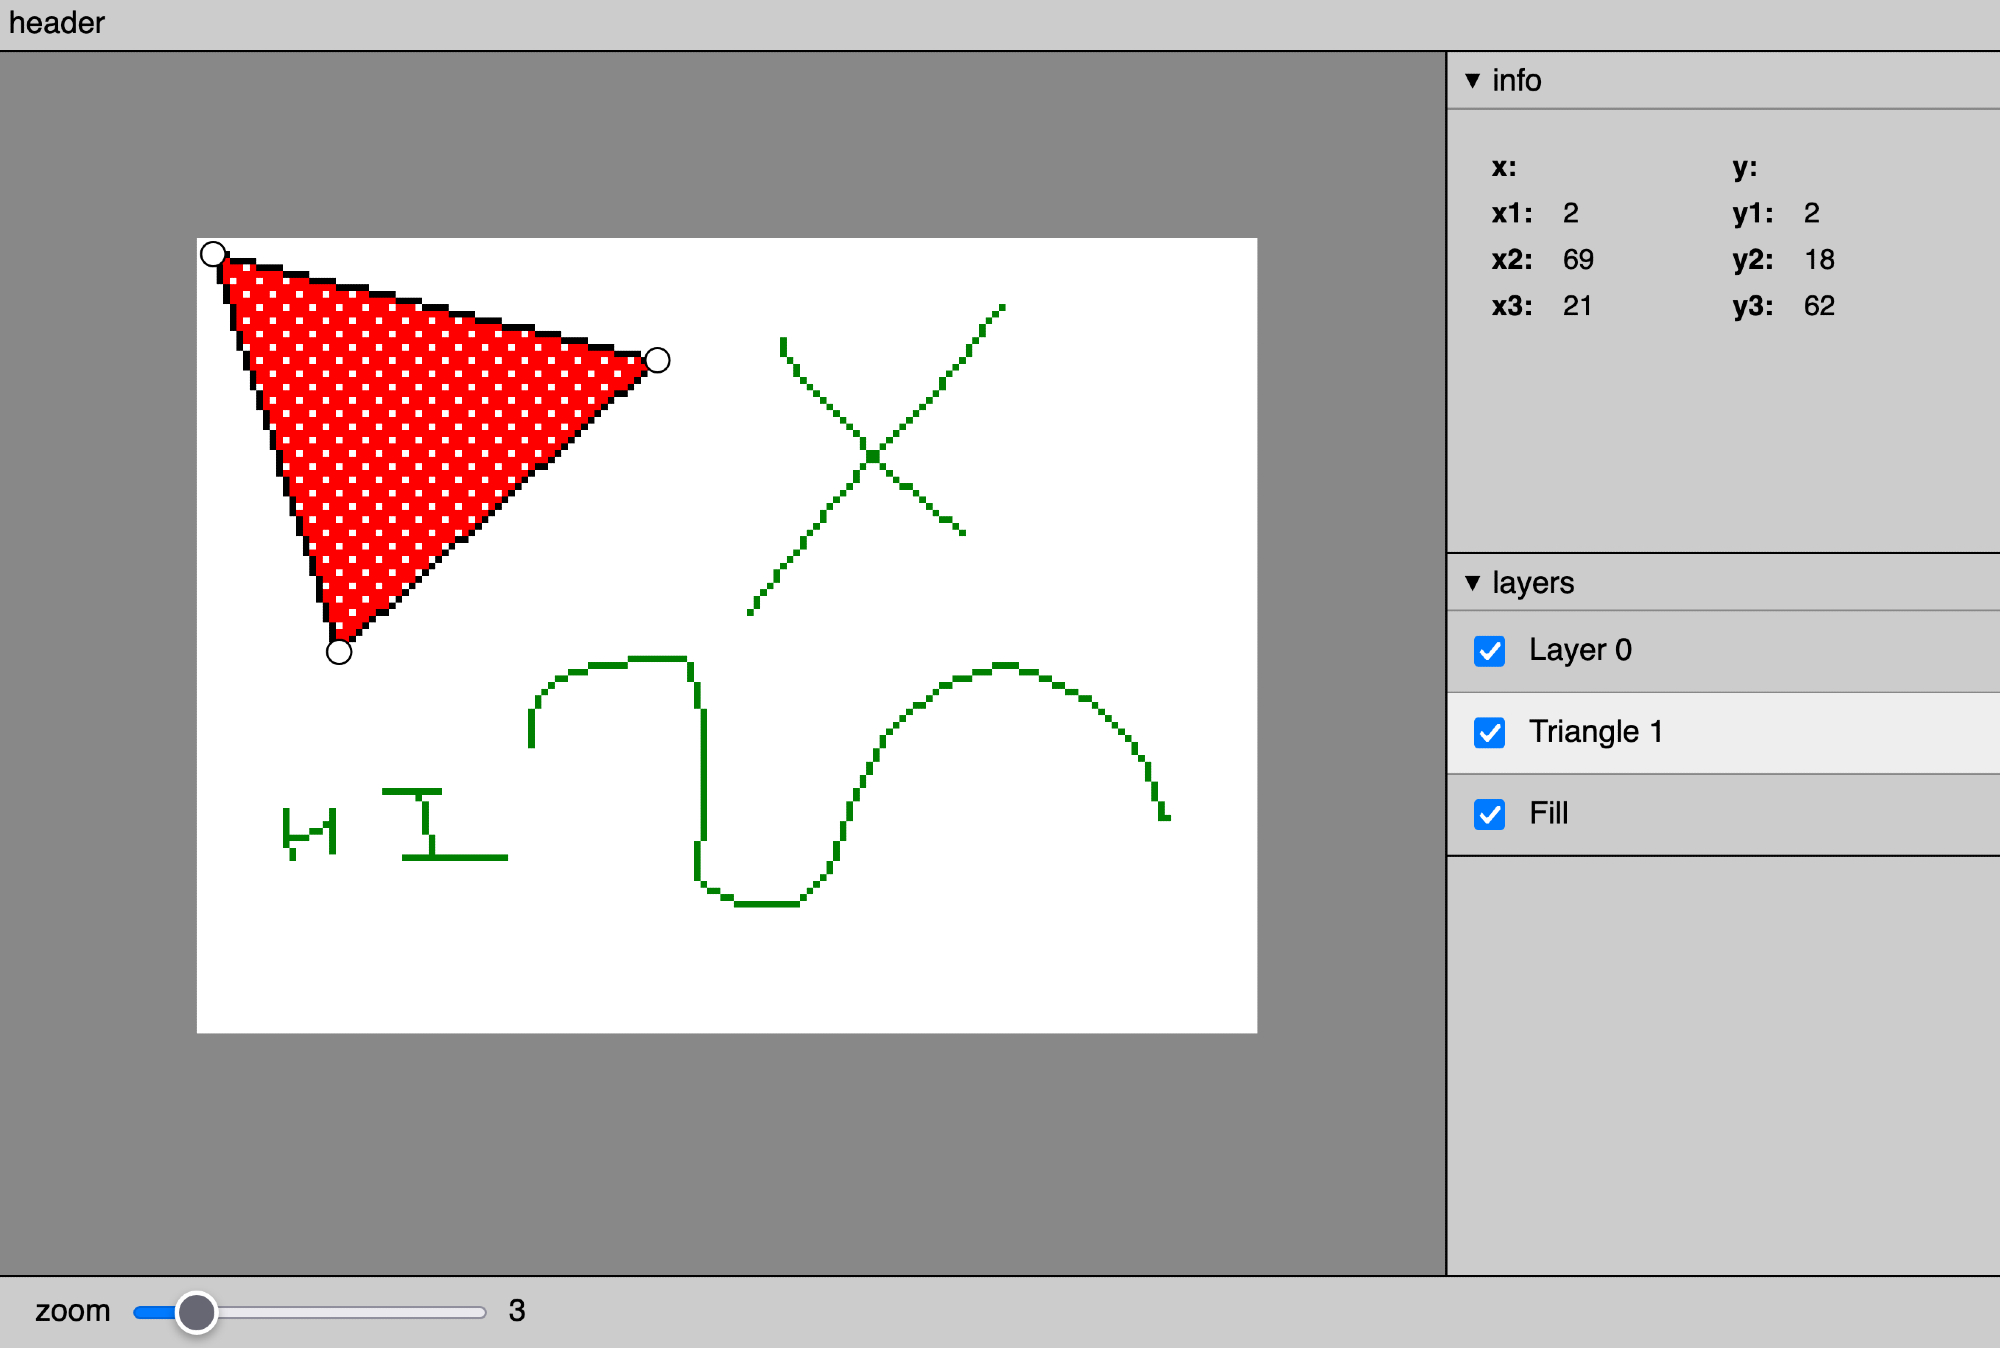This screenshot has width=2000, height=1348.
Task: Collapse the info panel triangle
Action: (x=1472, y=81)
